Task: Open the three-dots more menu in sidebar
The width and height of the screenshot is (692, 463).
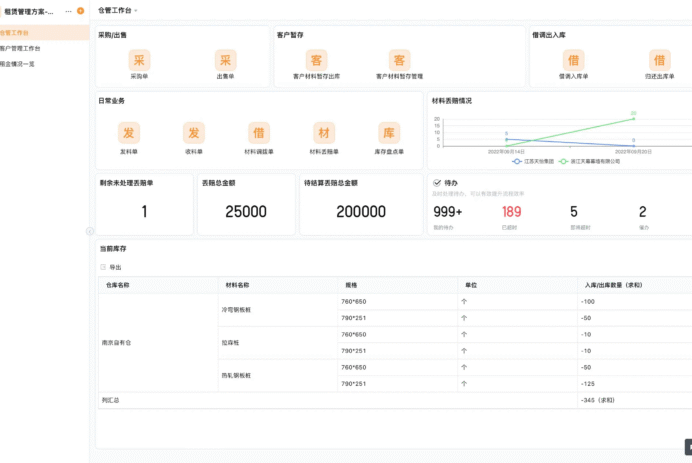Action: pos(68,11)
